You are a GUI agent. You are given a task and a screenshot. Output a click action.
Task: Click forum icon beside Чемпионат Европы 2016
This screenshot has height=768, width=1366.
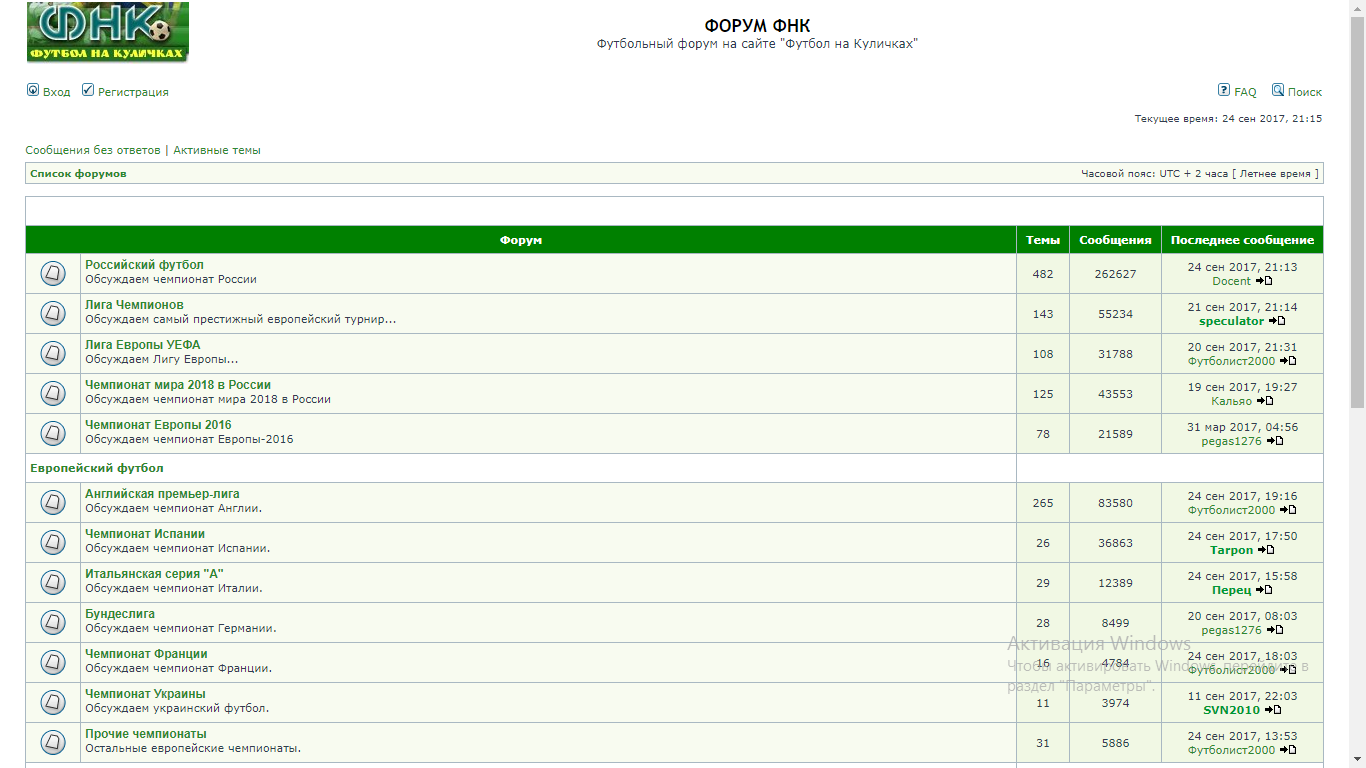(53, 433)
